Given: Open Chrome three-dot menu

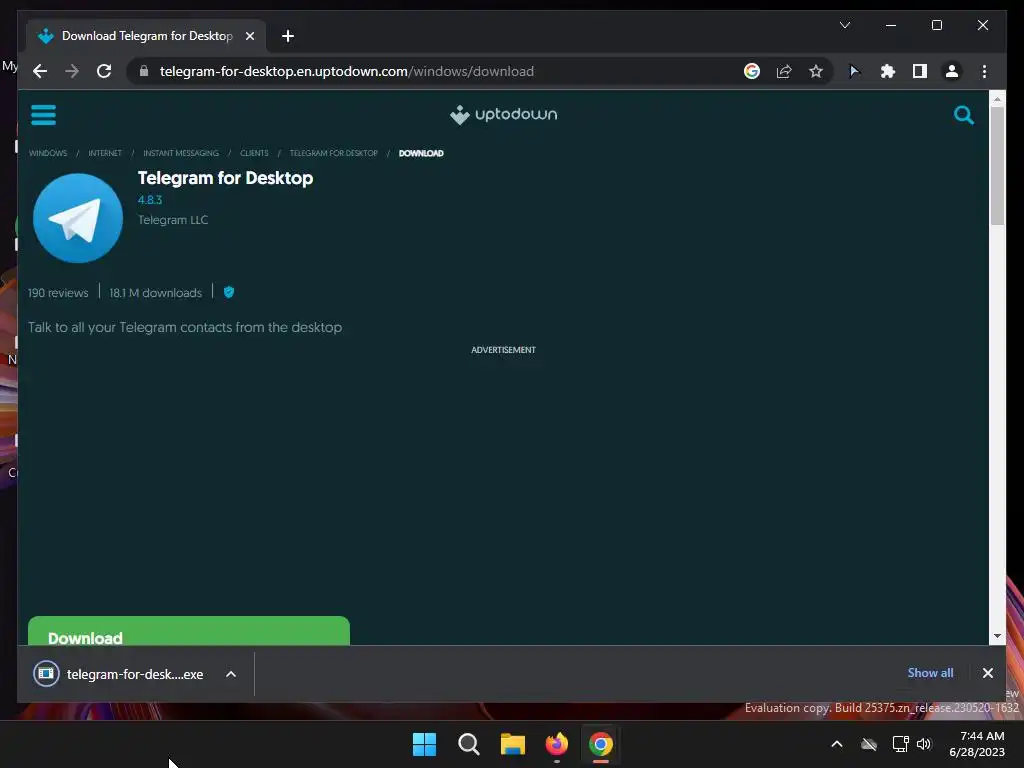Looking at the screenshot, I should click(x=984, y=71).
